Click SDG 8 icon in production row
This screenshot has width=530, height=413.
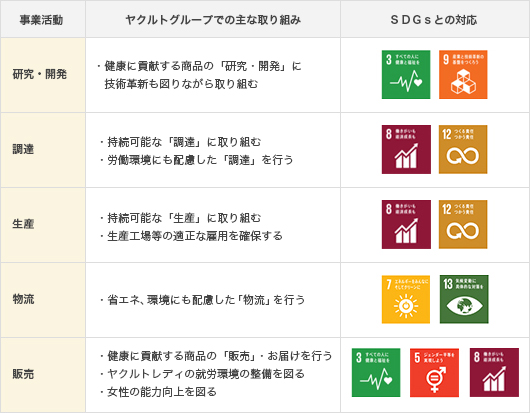pos(406,224)
